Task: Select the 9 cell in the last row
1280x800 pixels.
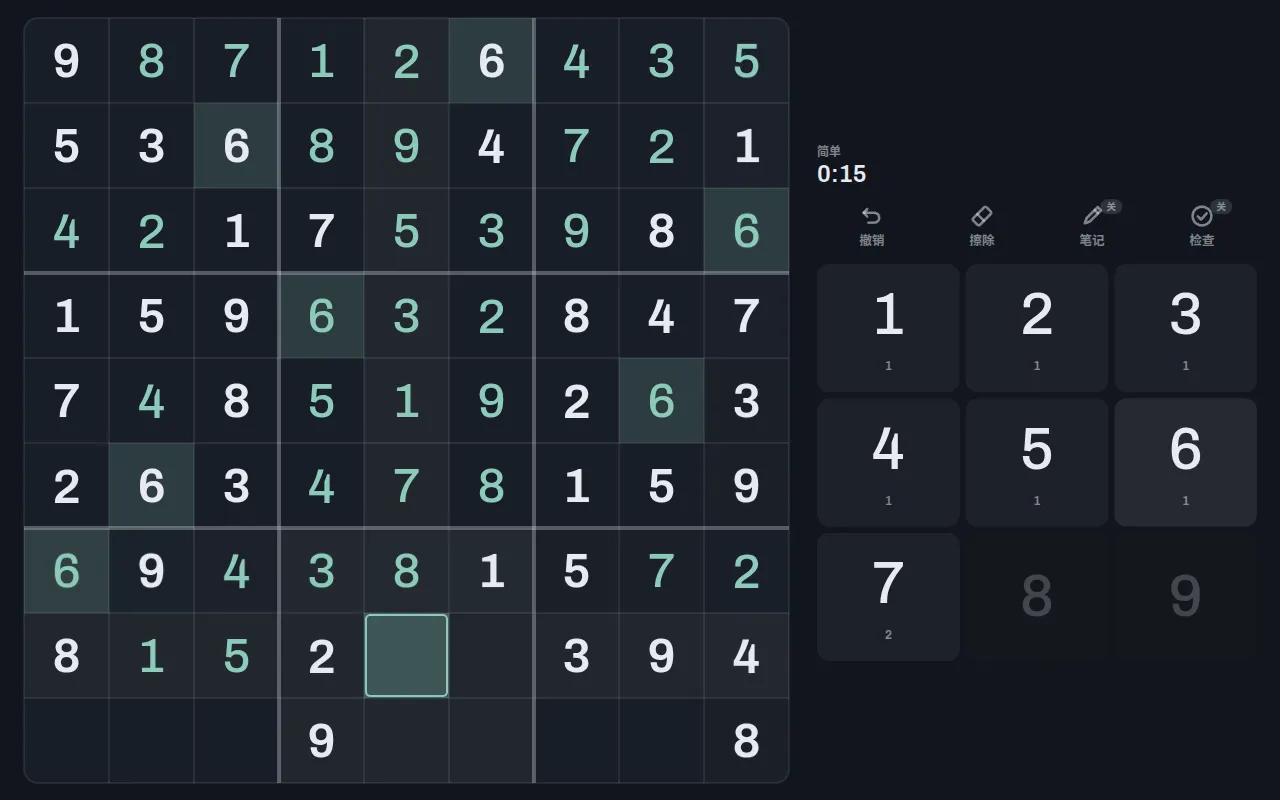Action: [x=321, y=741]
